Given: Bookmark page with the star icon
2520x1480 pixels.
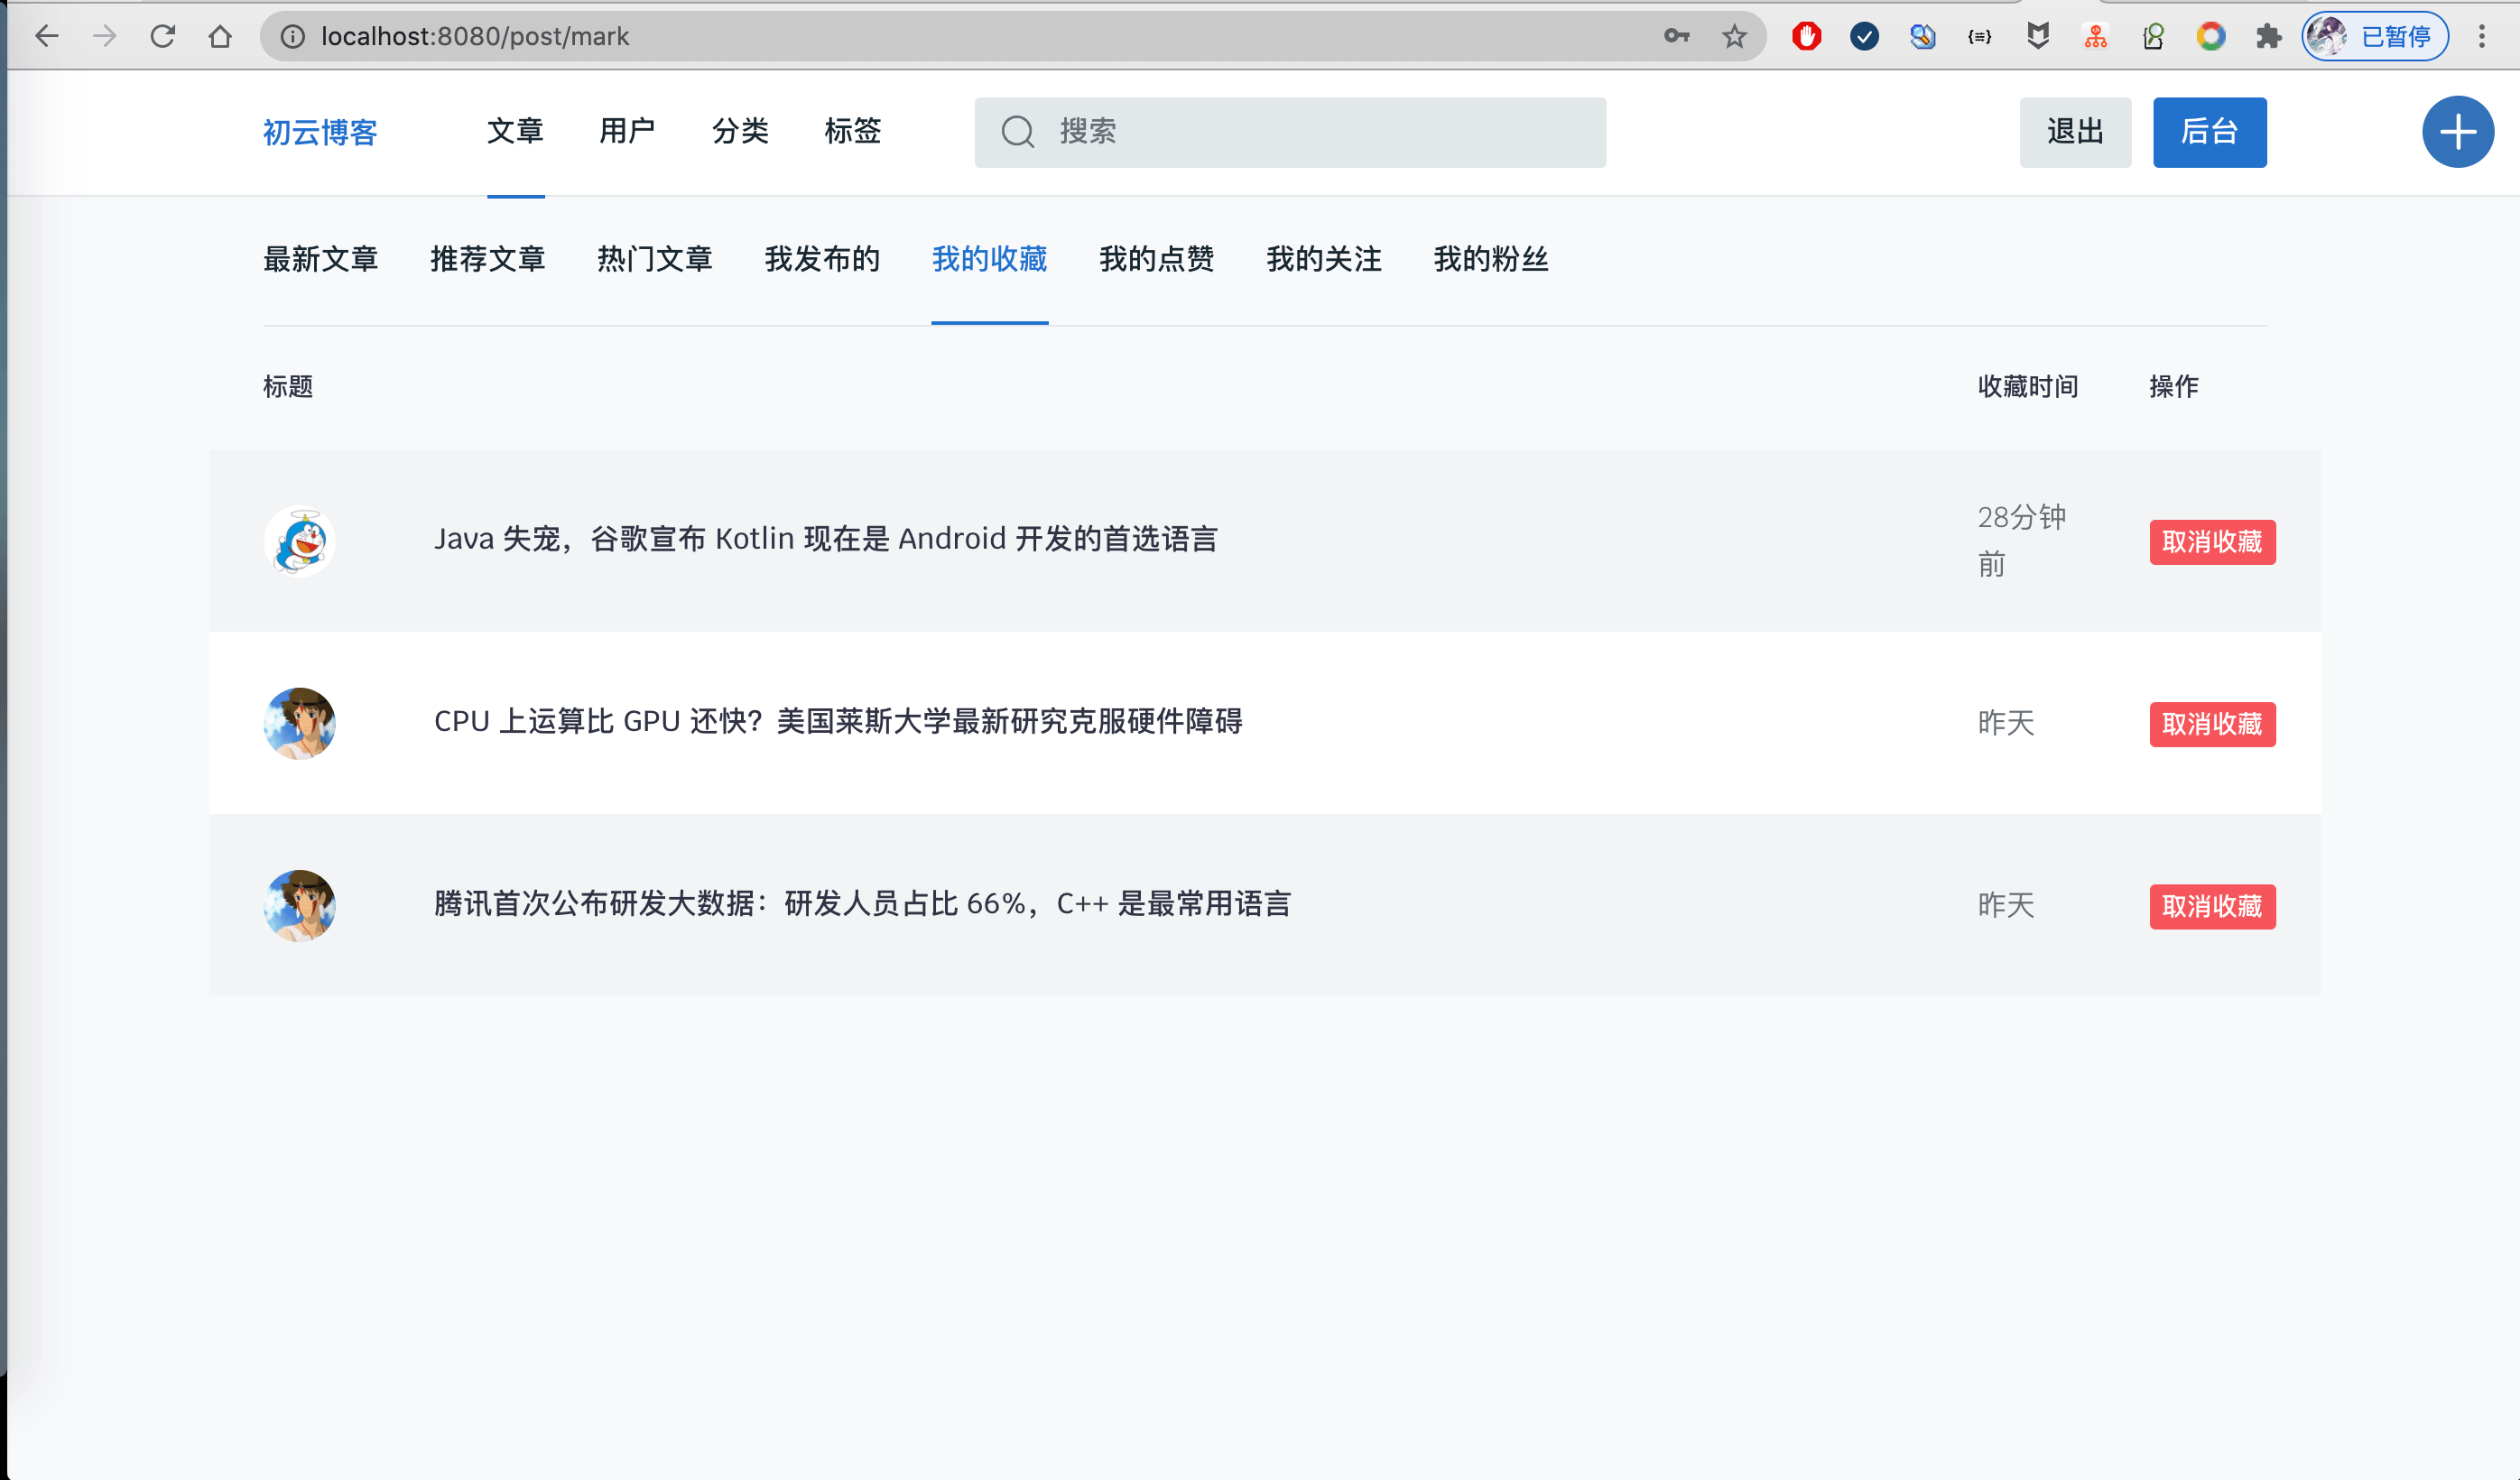Looking at the screenshot, I should pyautogui.click(x=1734, y=37).
